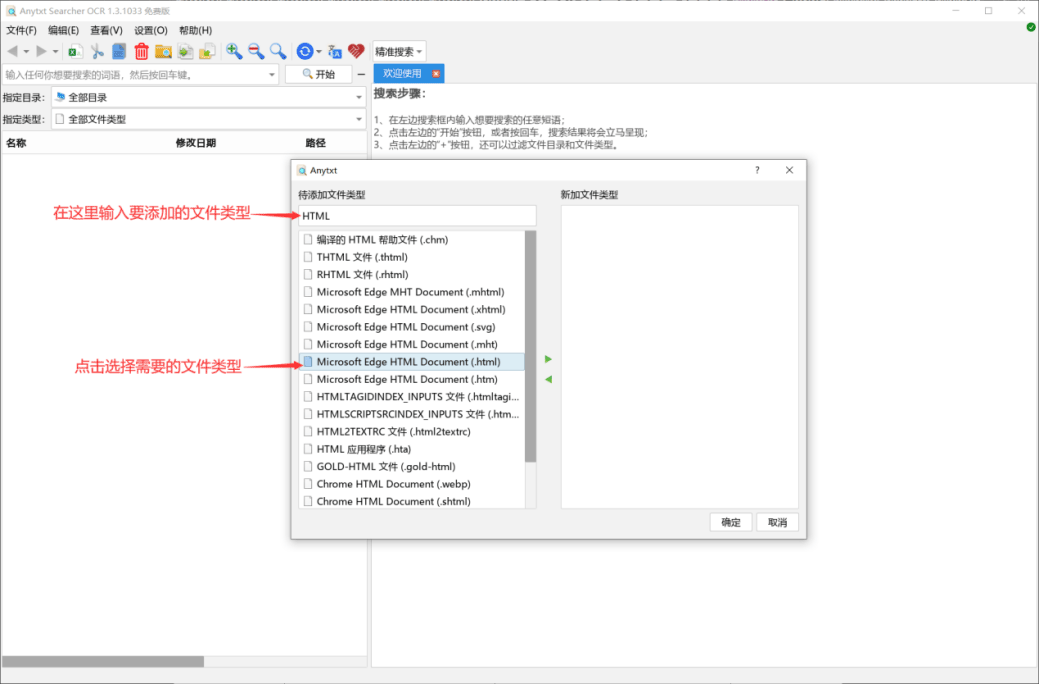Sort by 名称 column header
The height and width of the screenshot is (684, 1039).
point(17,142)
